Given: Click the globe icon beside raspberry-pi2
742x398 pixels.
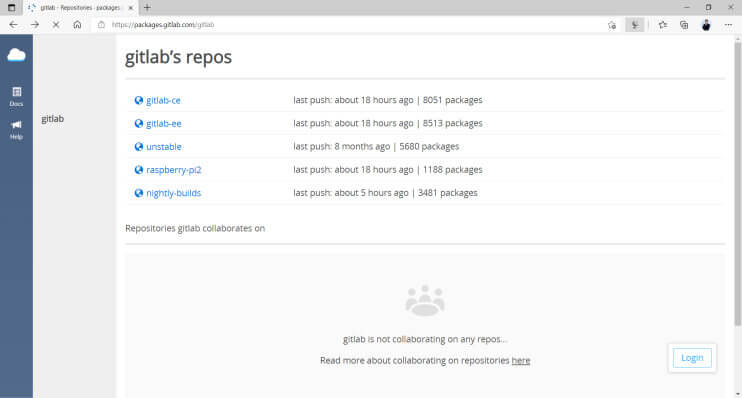Looking at the screenshot, I should tap(139, 169).
